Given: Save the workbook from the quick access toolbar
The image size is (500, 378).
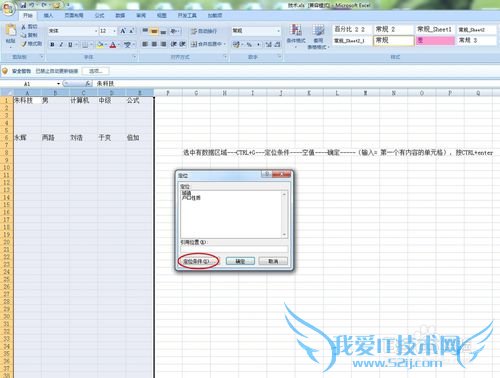Looking at the screenshot, I should [23, 5].
